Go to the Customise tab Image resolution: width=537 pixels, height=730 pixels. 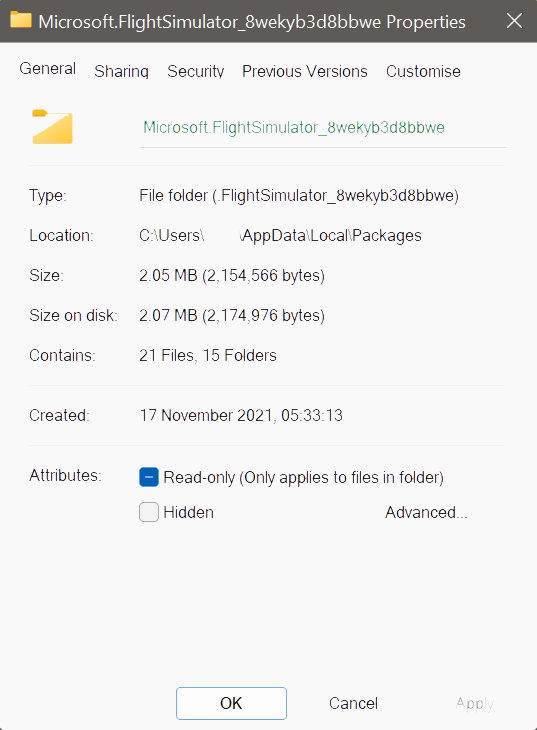coord(423,71)
